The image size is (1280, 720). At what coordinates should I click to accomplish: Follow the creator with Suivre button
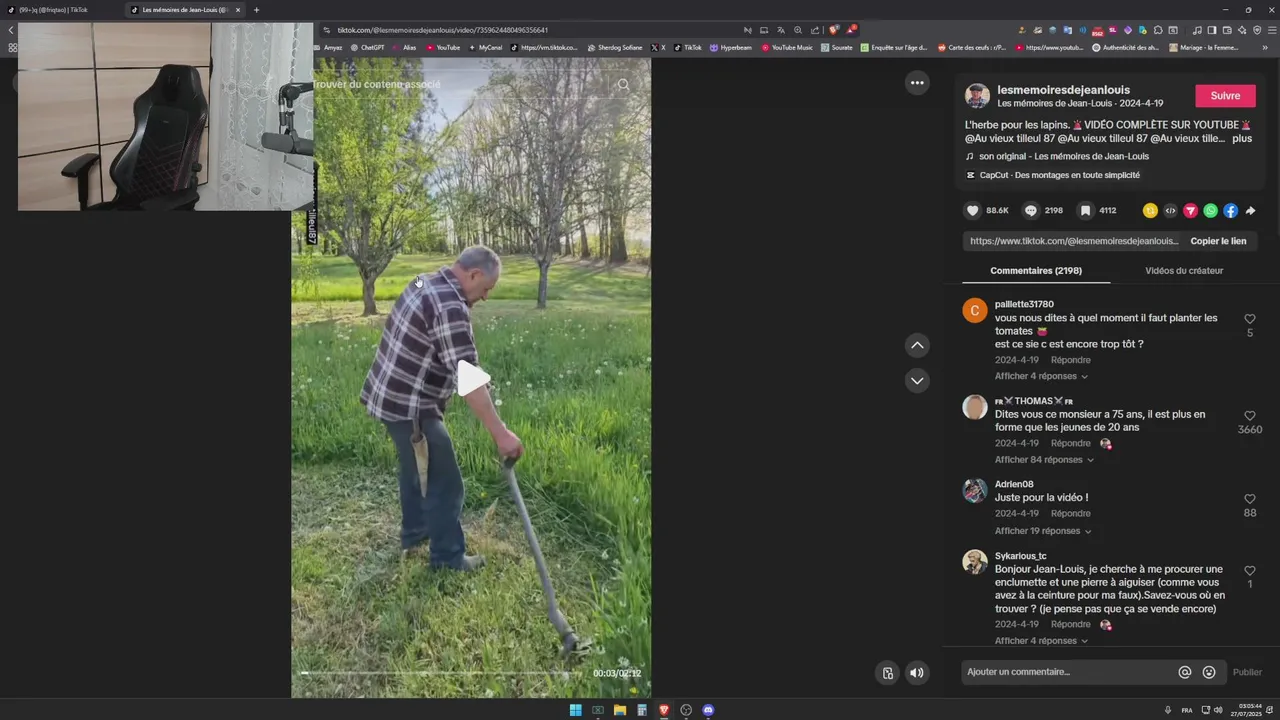tap(1225, 96)
